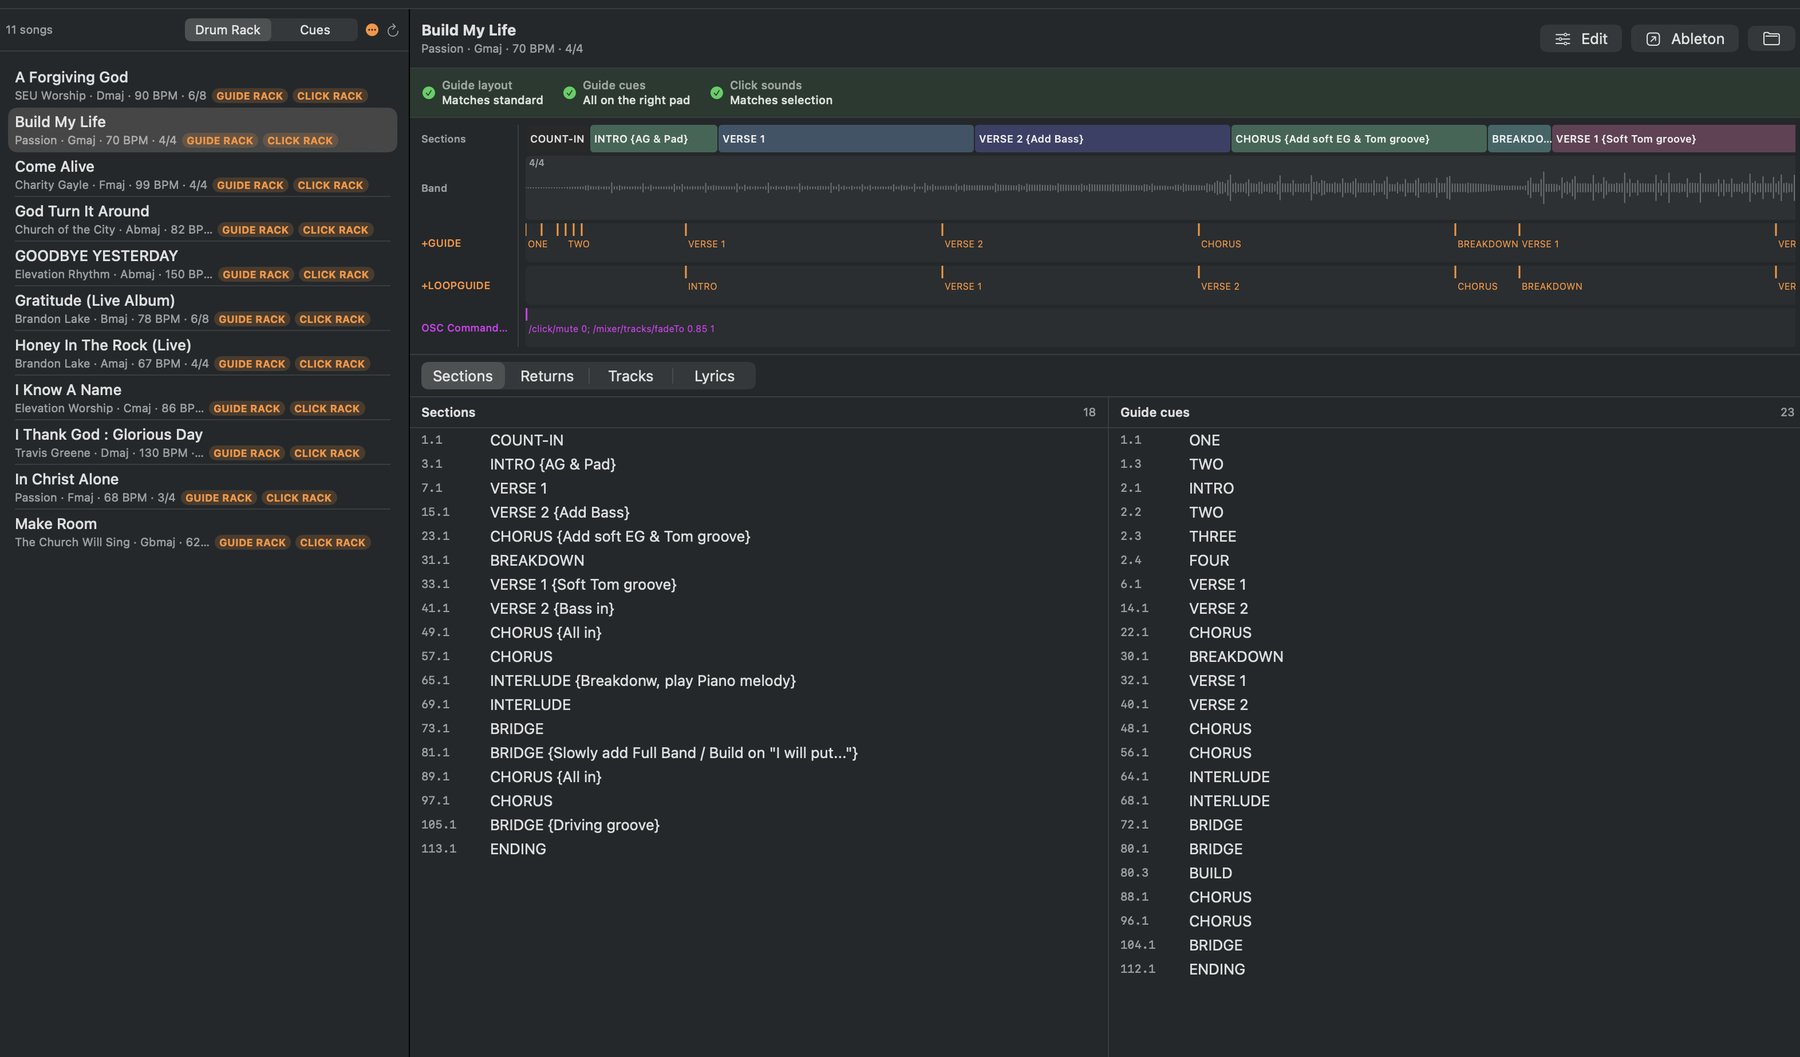Select song God Turn It Around
This screenshot has width=1800, height=1057.
pyautogui.click(x=202, y=220)
